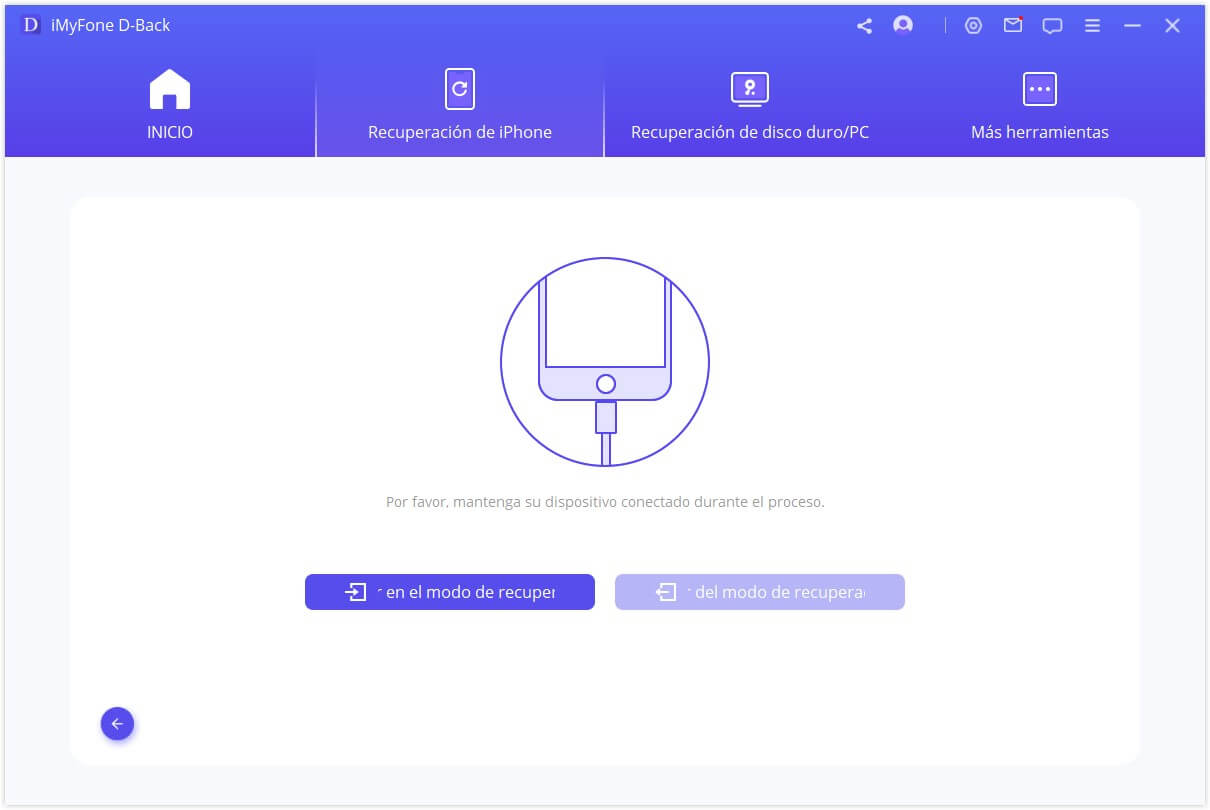Minimize the D-Back window
Screen dimensions: 1210x810
[x=1132, y=26]
